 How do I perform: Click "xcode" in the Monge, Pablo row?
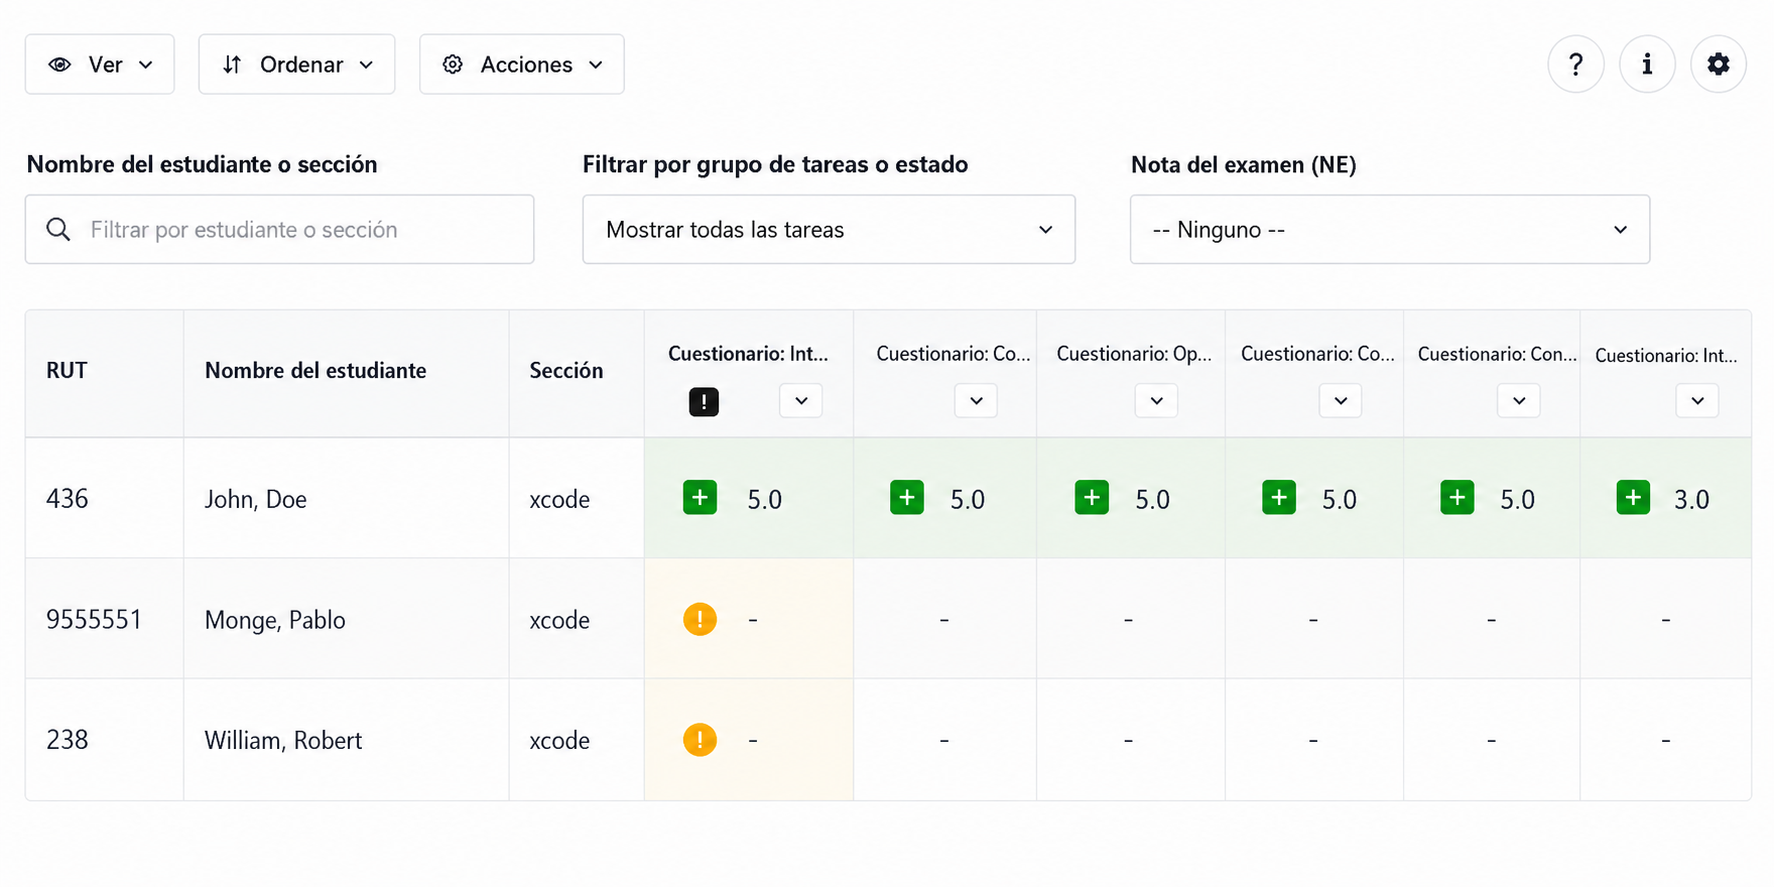coord(560,620)
